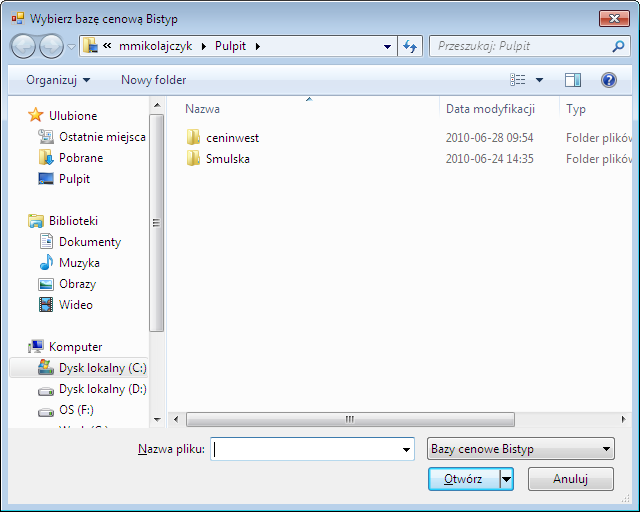Select the Smulska folder
640x512 pixels.
pos(228,159)
